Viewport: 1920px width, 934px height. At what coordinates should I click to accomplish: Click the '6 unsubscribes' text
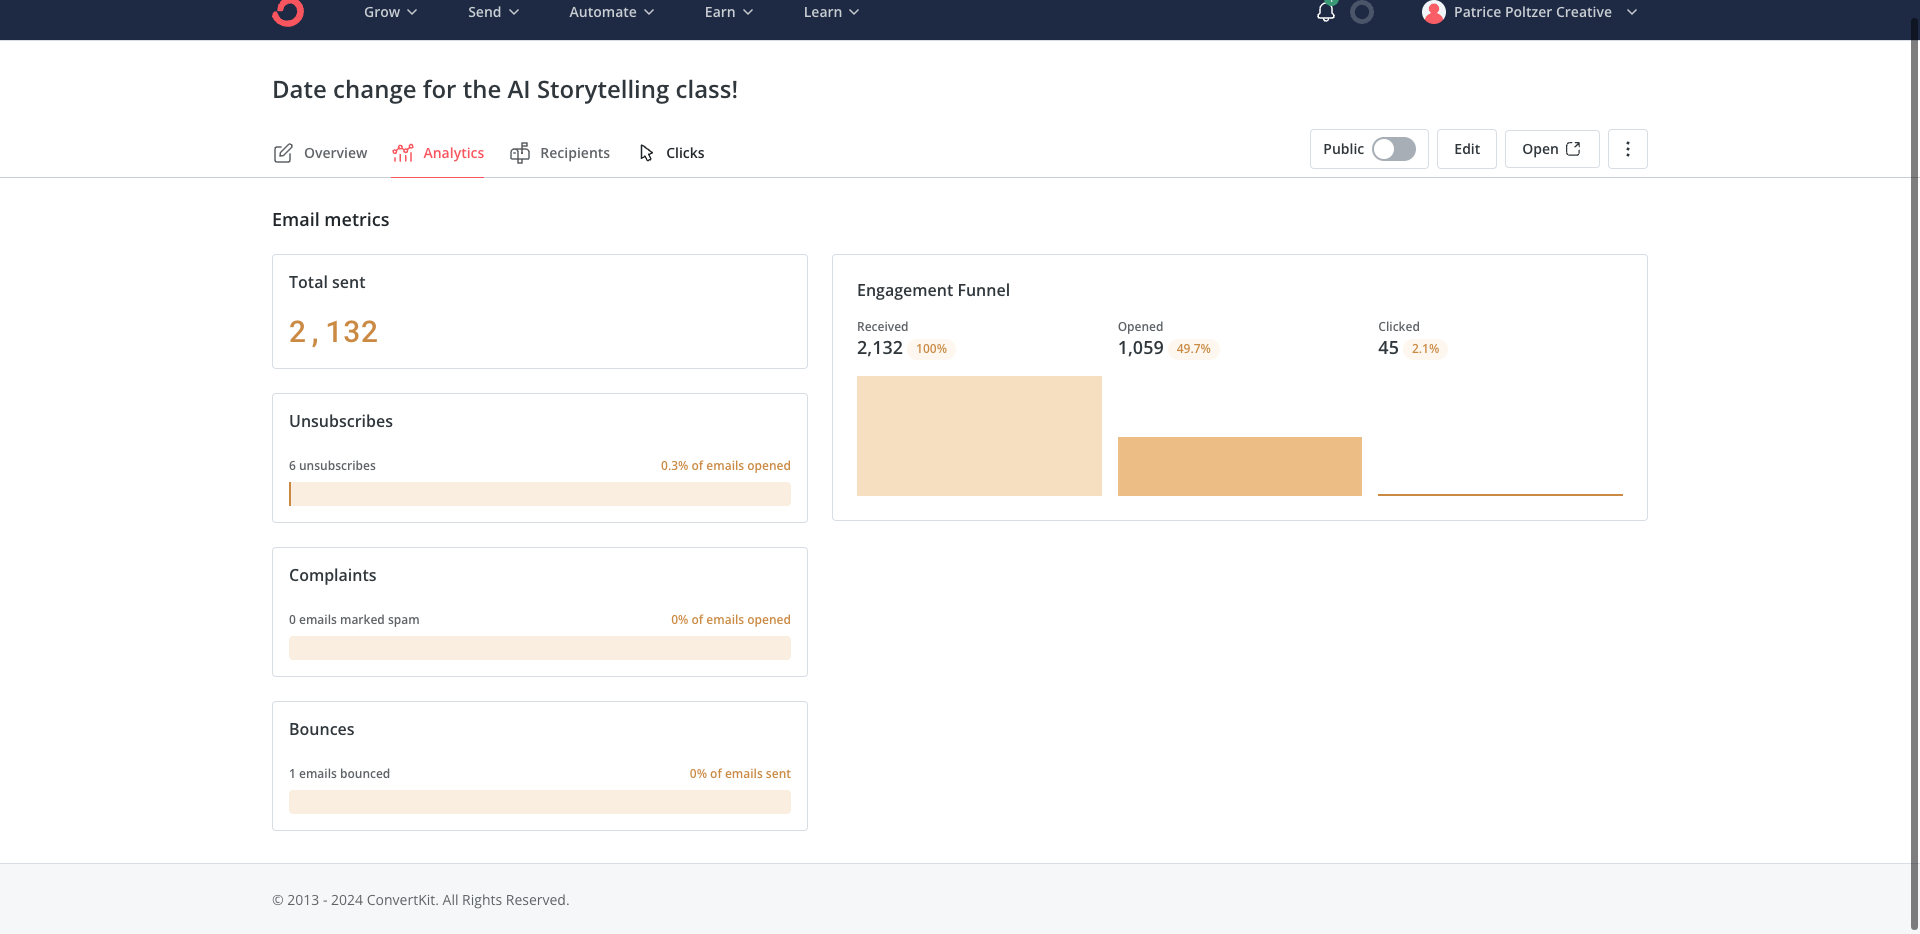coord(332,466)
